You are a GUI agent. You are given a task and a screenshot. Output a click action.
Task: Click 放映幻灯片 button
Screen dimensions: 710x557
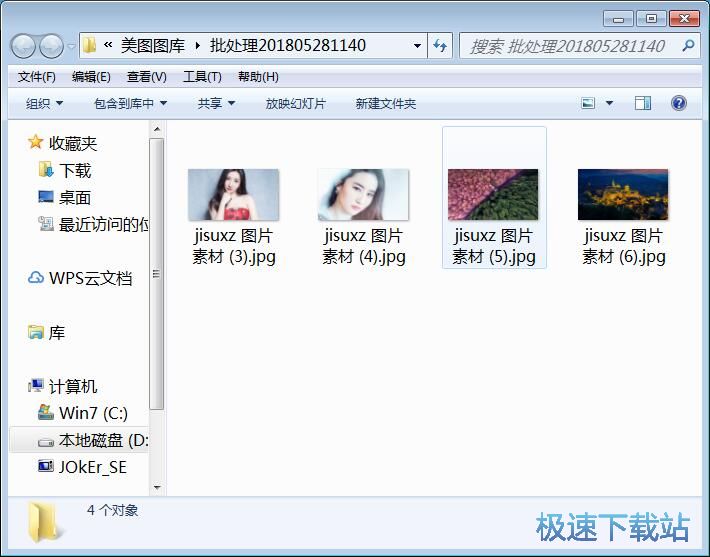coord(295,104)
